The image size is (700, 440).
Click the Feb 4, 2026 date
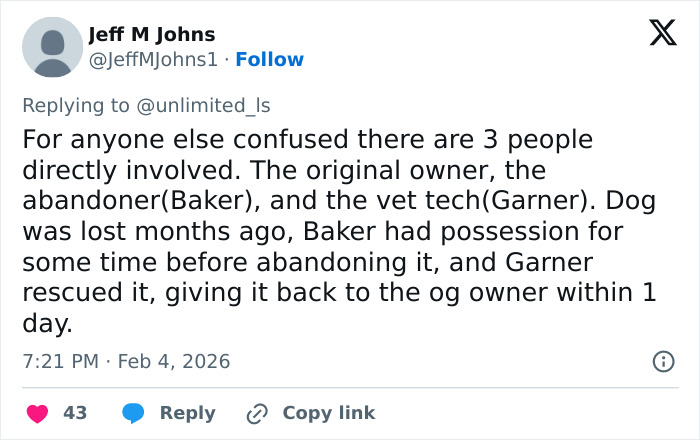coord(173,361)
